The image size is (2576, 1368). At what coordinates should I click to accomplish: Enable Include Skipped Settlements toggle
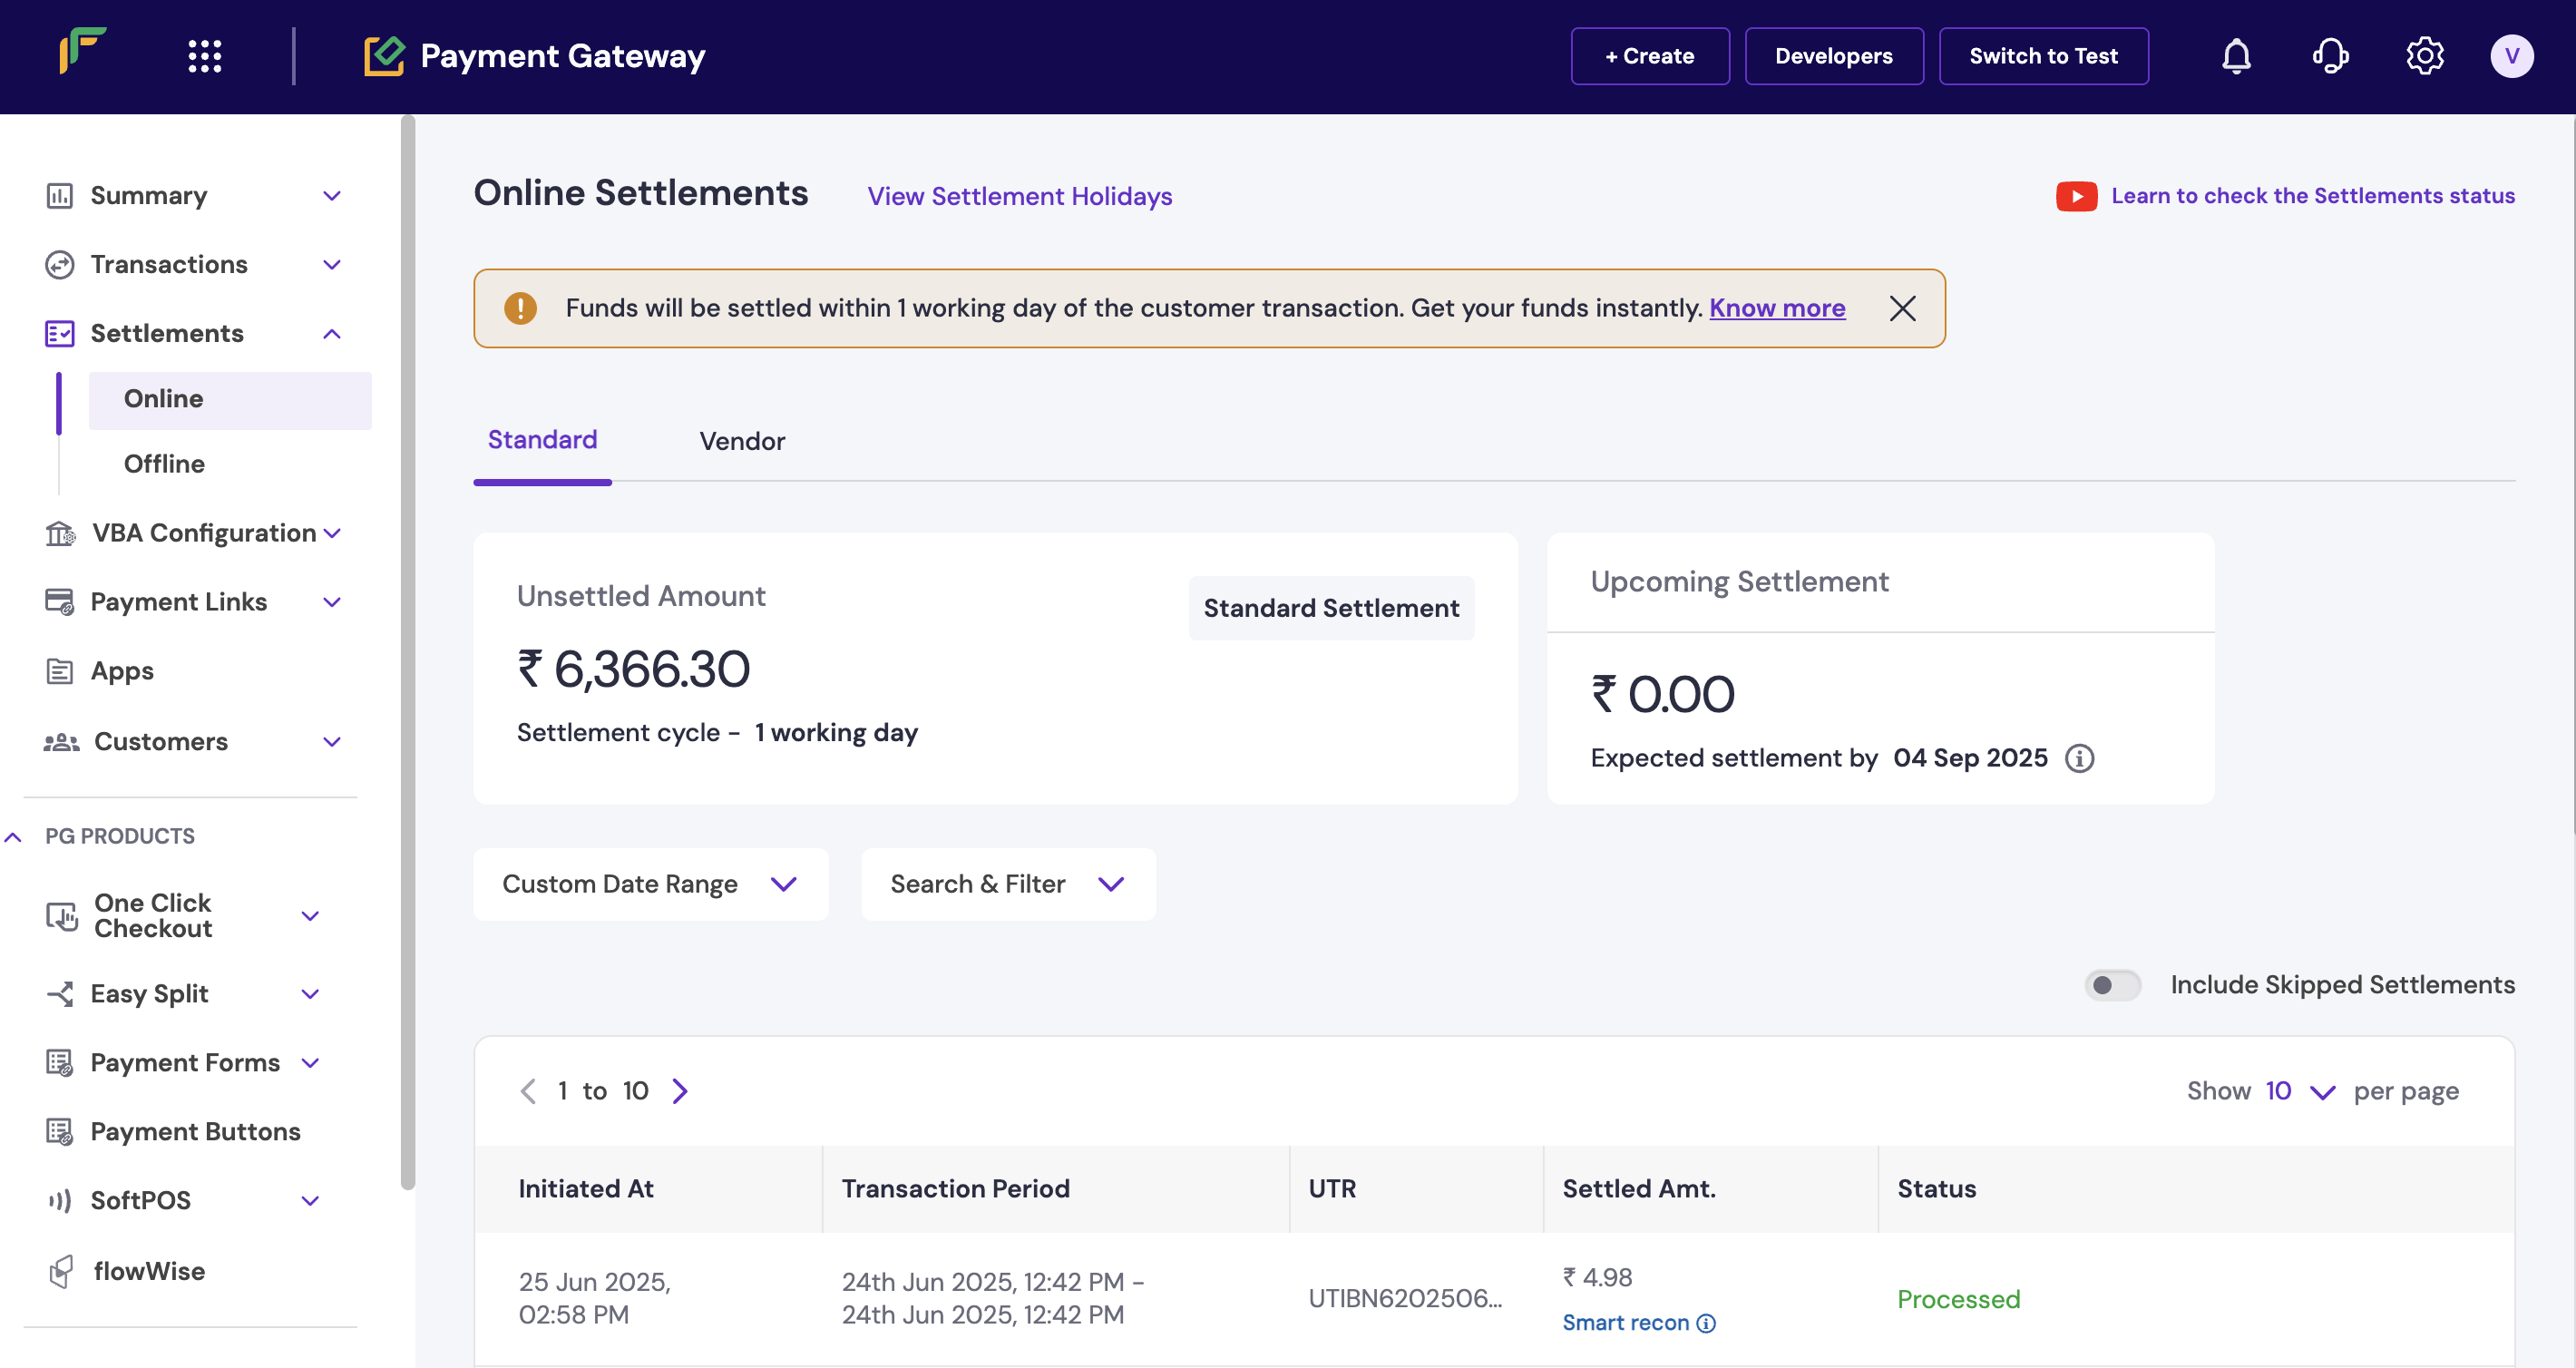click(2112, 985)
